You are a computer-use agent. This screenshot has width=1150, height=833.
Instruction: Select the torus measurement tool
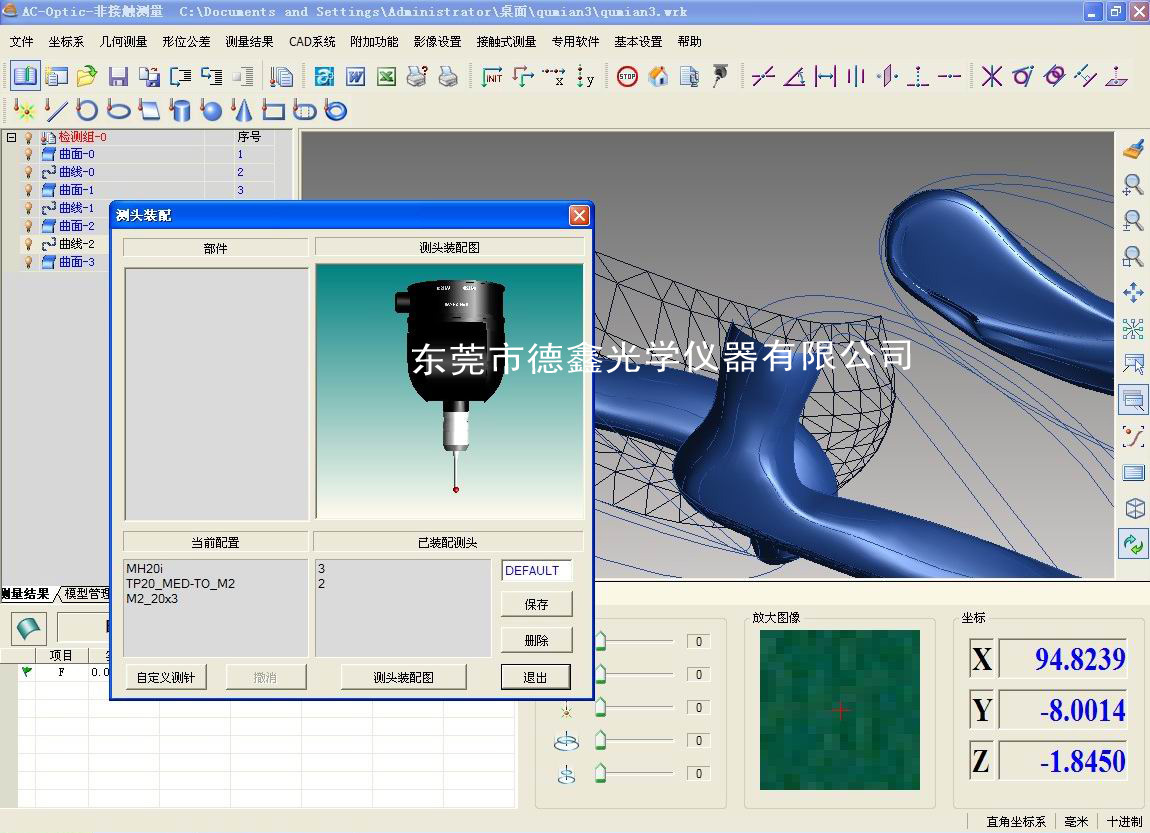click(x=336, y=110)
